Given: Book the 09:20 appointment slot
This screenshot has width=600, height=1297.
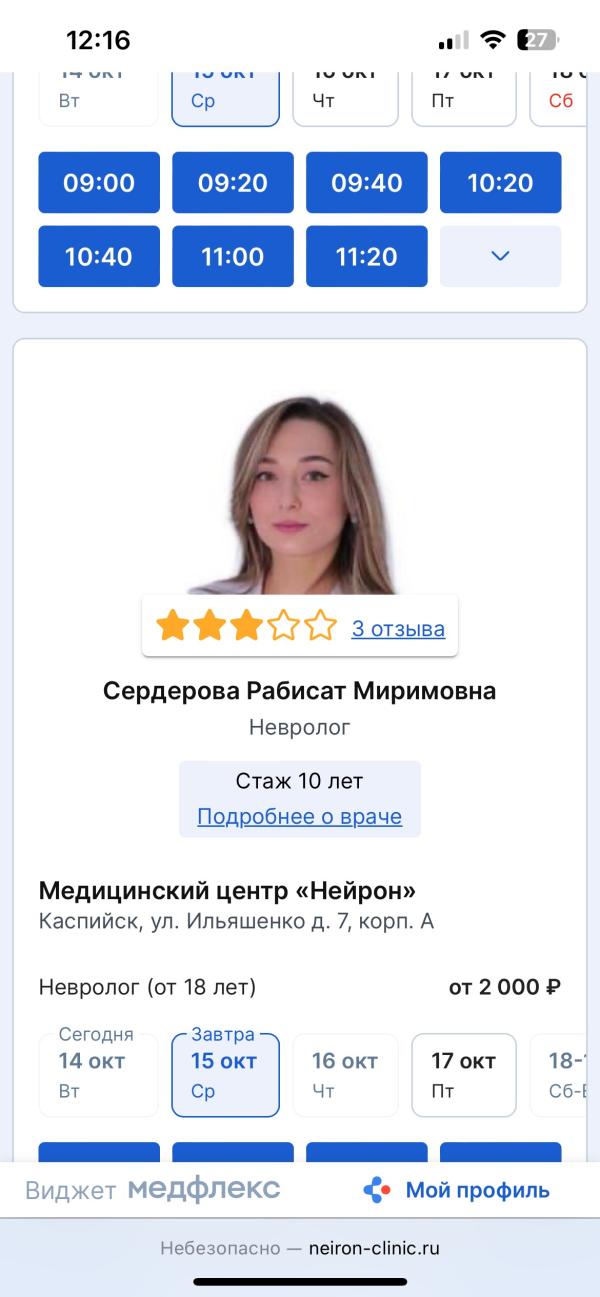Looking at the screenshot, I should [233, 183].
